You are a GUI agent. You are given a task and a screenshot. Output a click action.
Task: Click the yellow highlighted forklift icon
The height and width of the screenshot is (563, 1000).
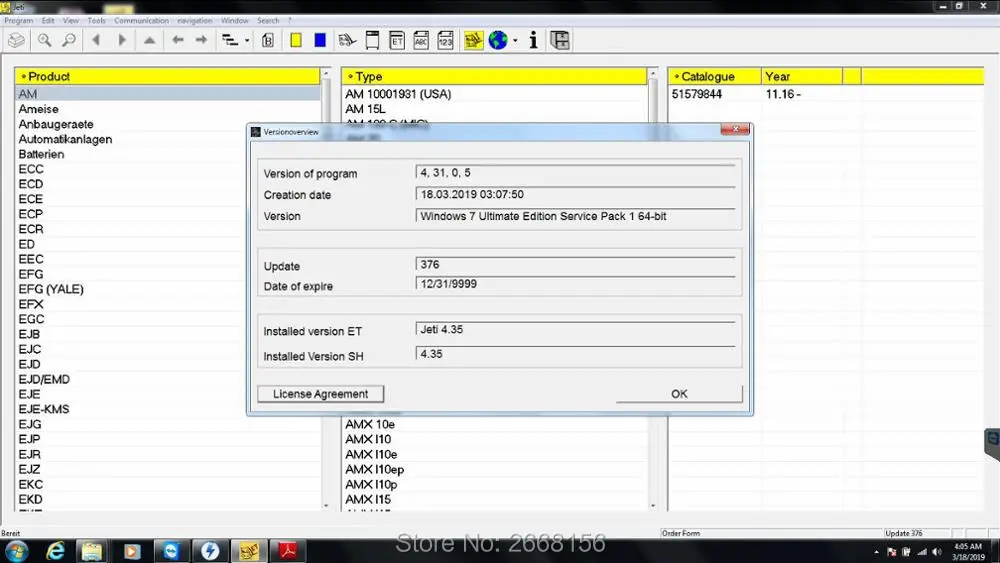[x=473, y=41]
